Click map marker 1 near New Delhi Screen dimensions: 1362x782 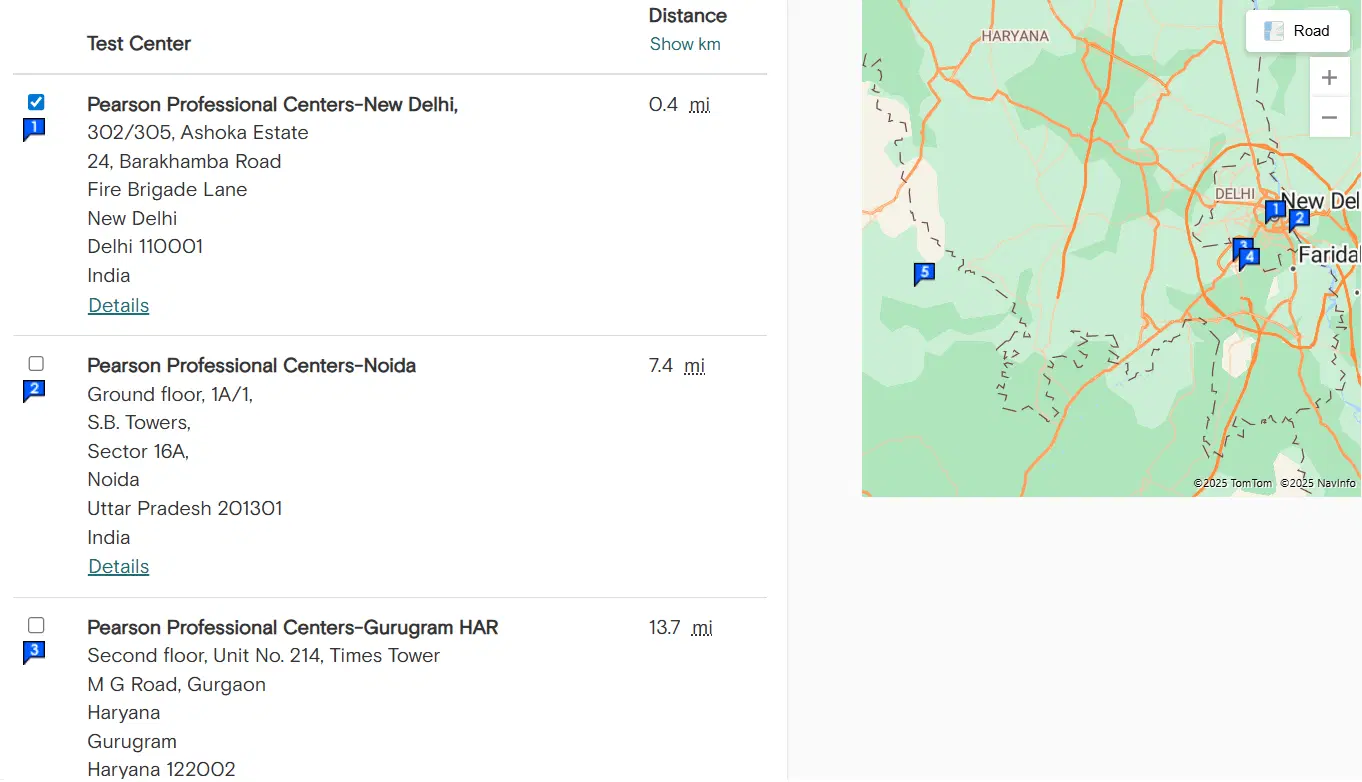click(x=1275, y=210)
